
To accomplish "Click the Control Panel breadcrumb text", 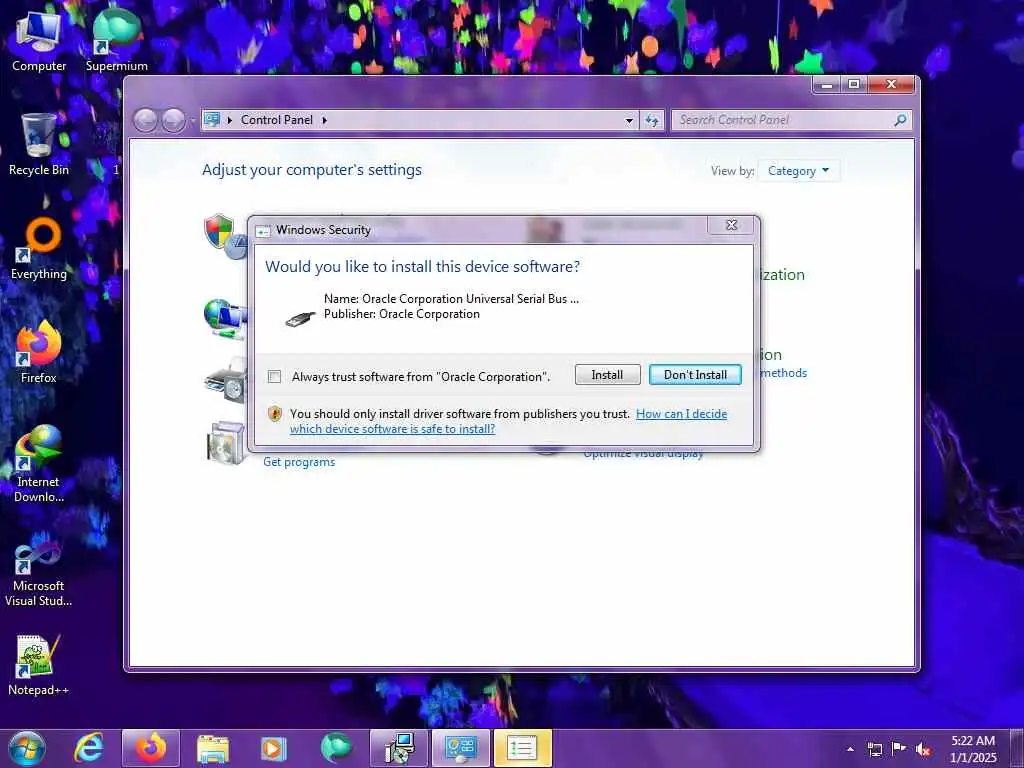I will click(x=277, y=120).
